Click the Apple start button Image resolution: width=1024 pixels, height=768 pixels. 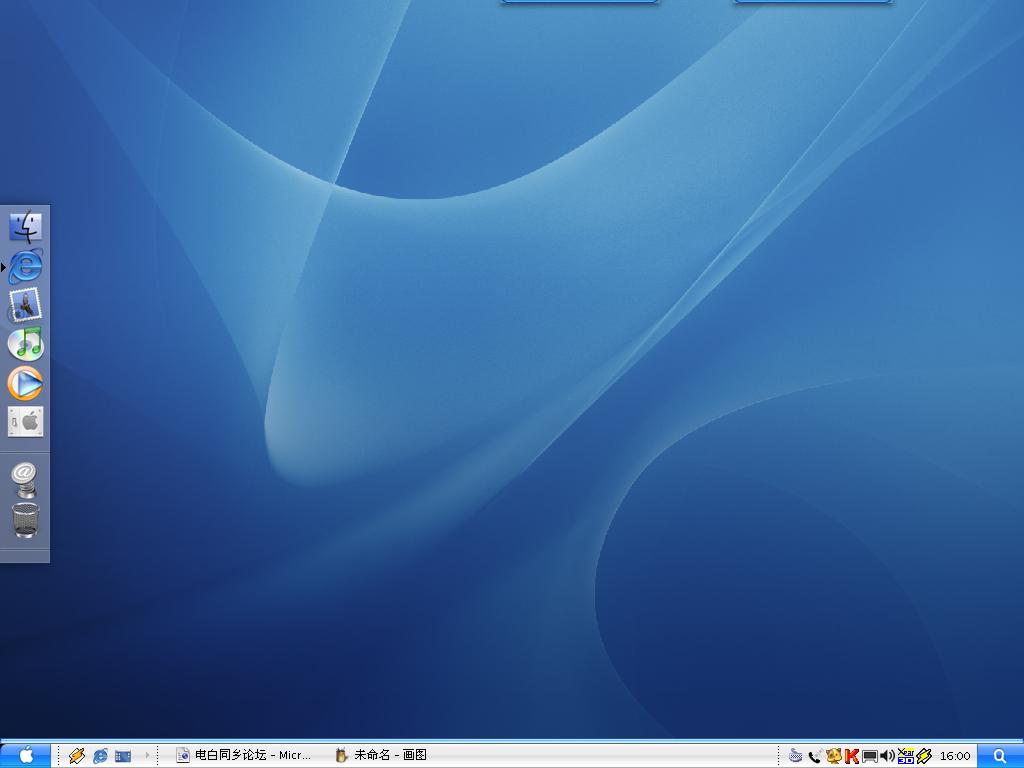tap(26, 755)
